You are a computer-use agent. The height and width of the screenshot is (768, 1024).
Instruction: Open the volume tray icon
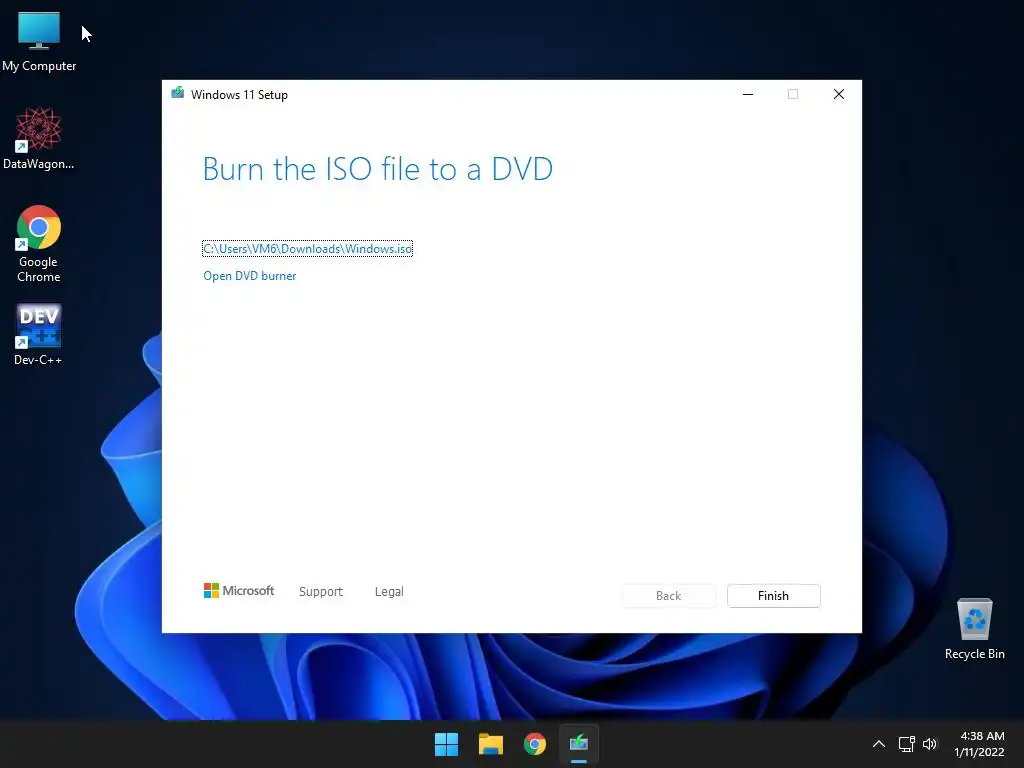930,744
